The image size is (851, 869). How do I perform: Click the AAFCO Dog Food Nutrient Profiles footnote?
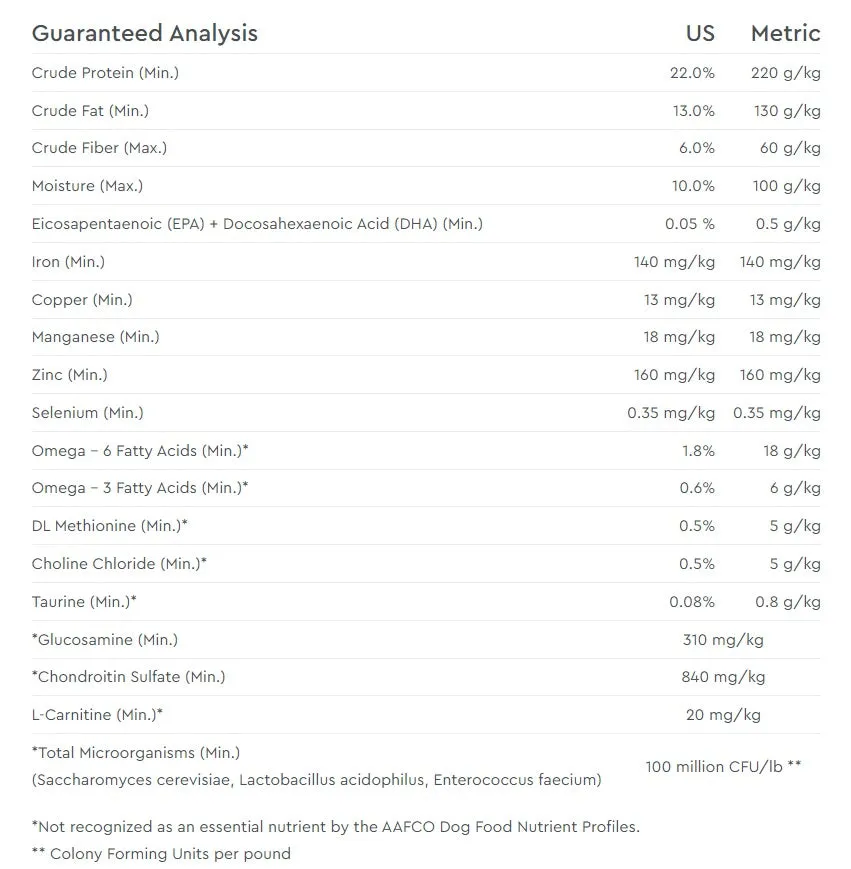[336, 827]
